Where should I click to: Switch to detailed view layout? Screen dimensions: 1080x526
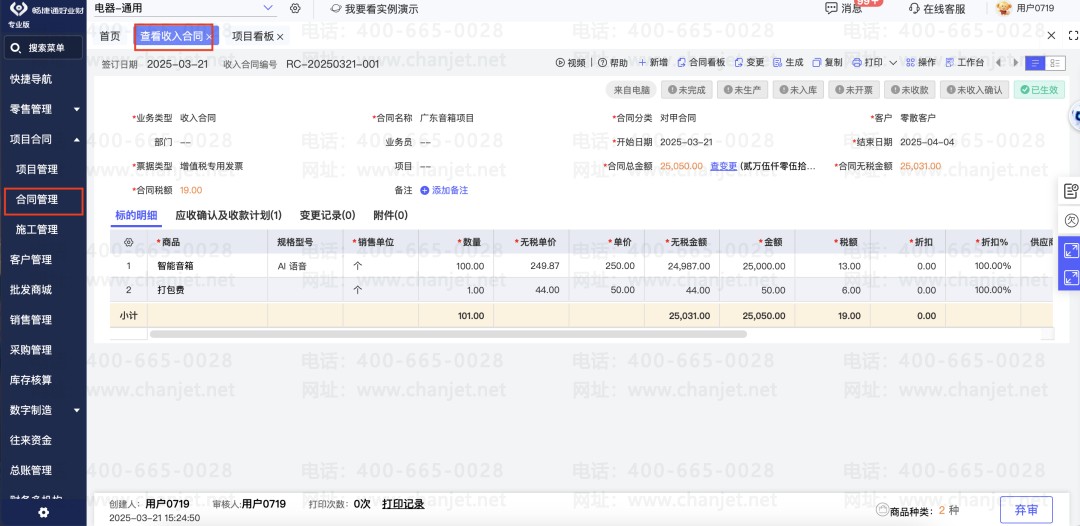tap(1055, 63)
